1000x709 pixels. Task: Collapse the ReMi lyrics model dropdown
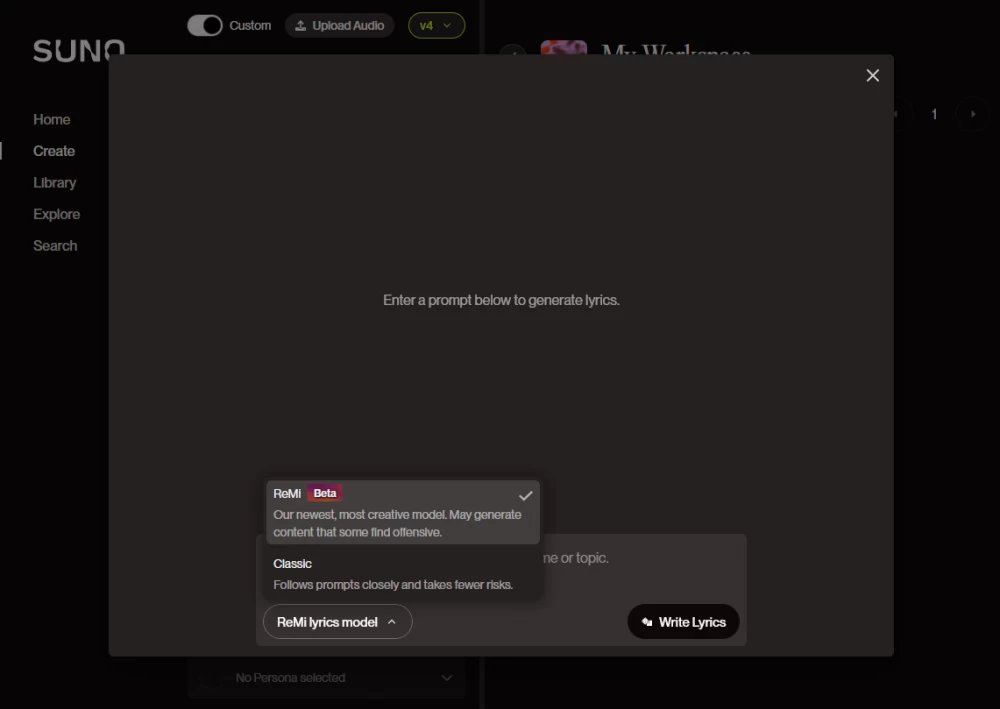[337, 621]
